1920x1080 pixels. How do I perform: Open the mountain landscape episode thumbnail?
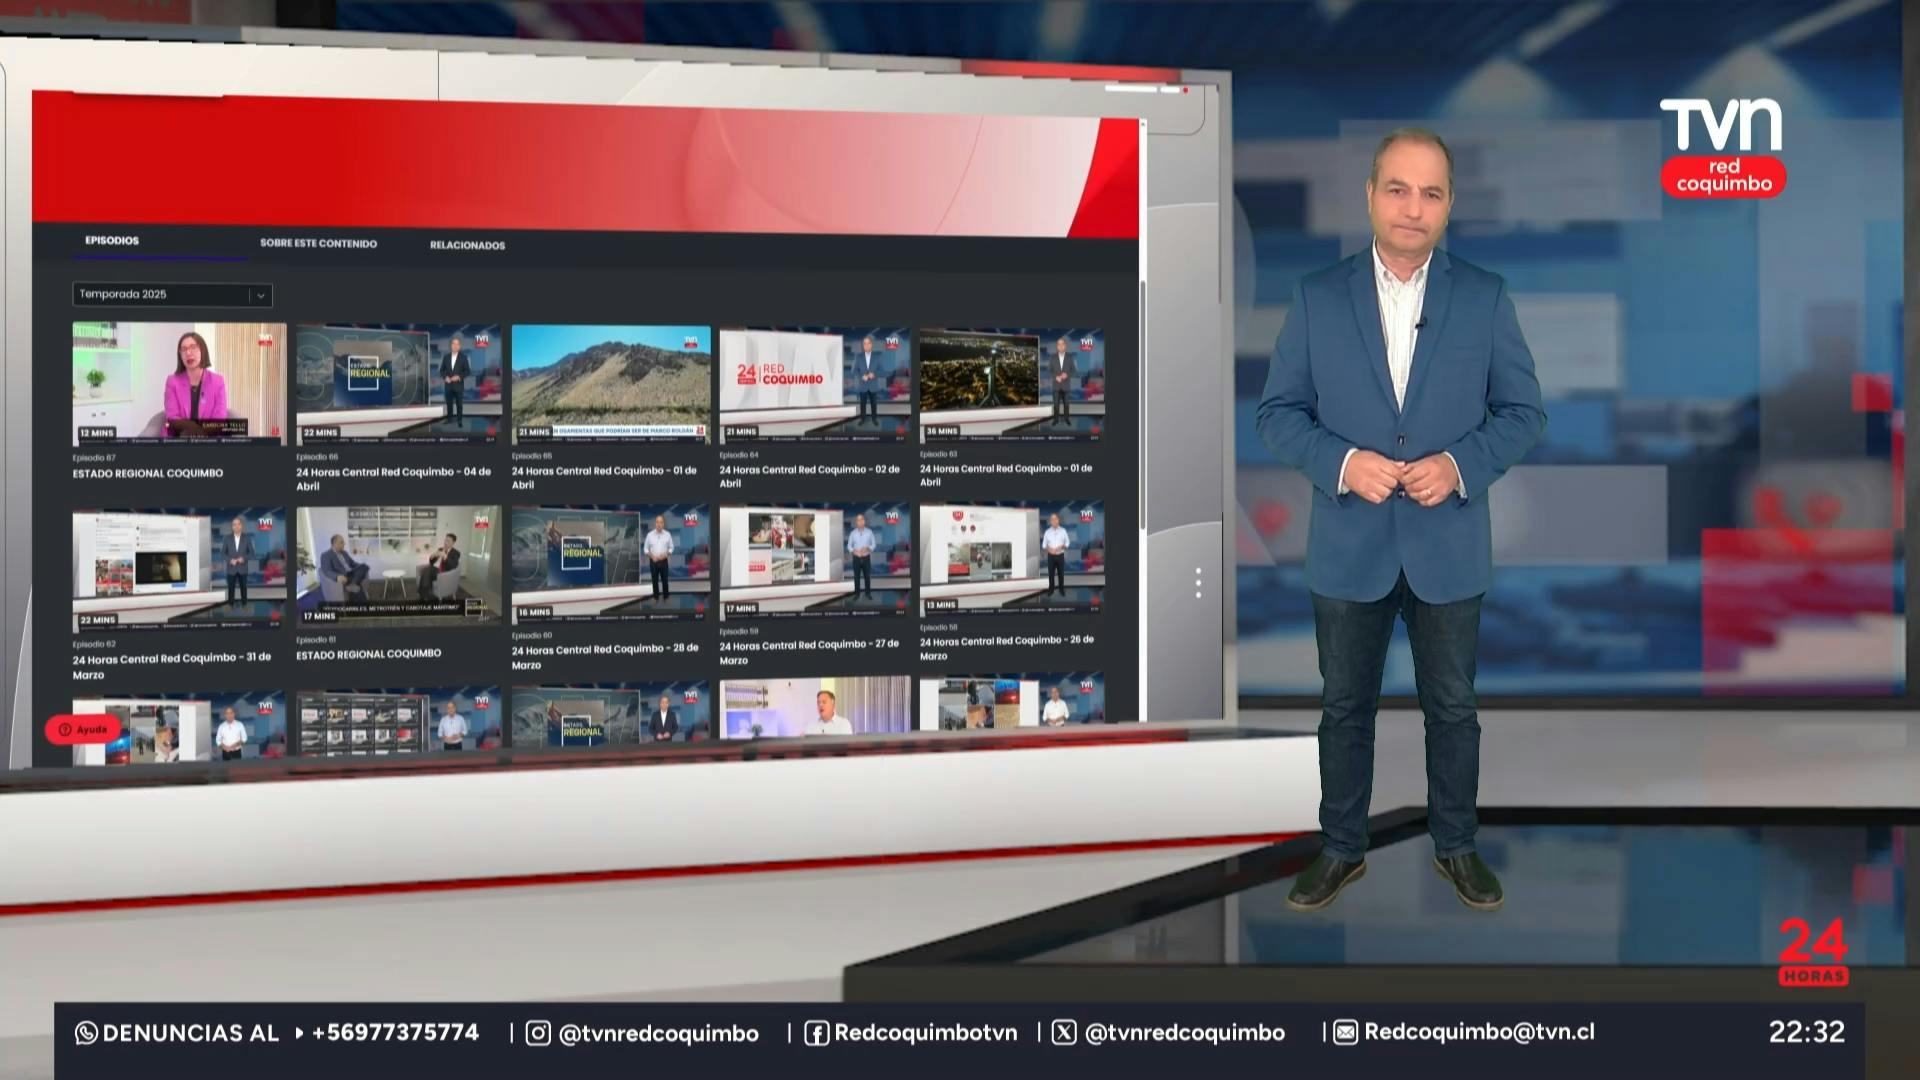coord(611,384)
